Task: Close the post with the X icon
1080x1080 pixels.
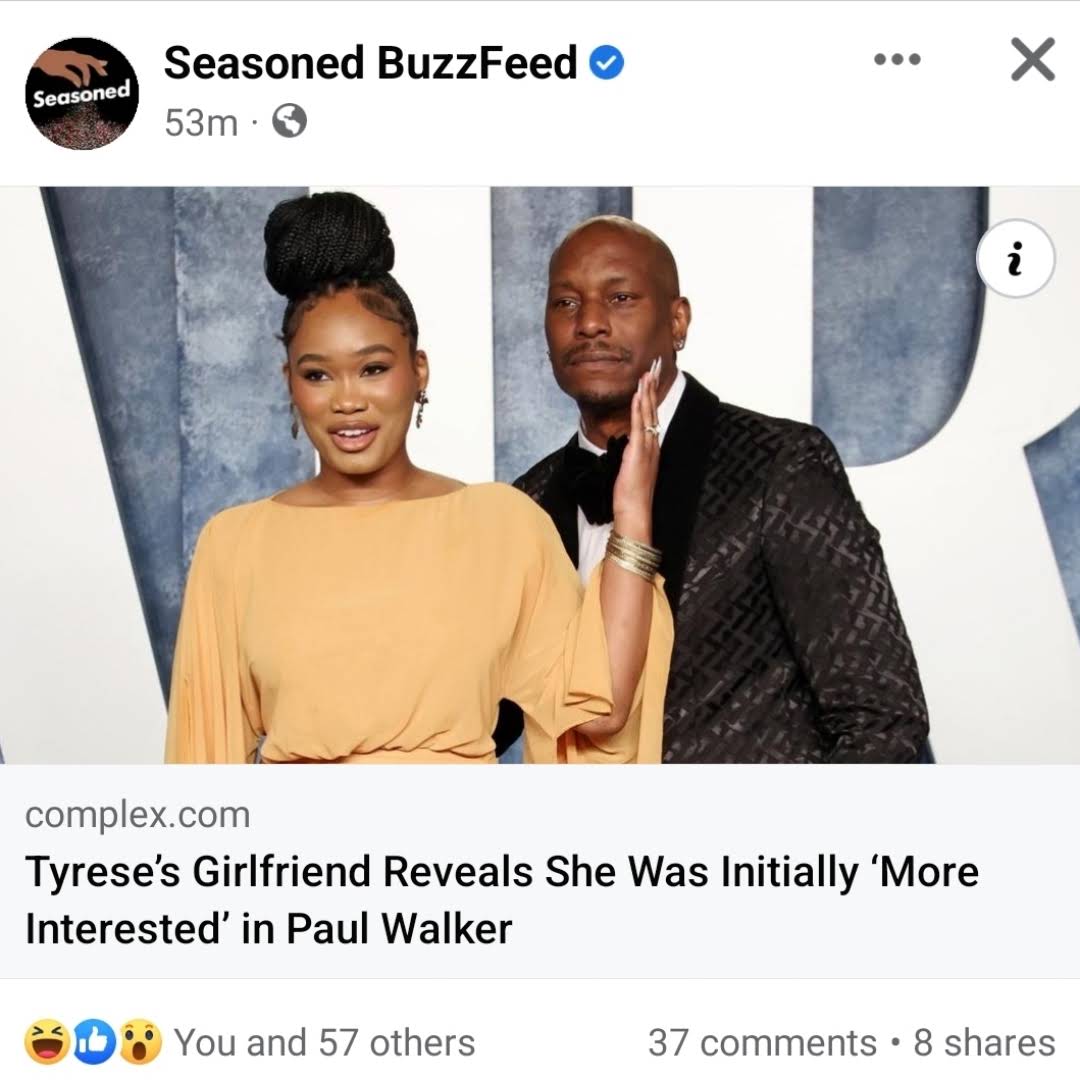Action: point(1032,60)
